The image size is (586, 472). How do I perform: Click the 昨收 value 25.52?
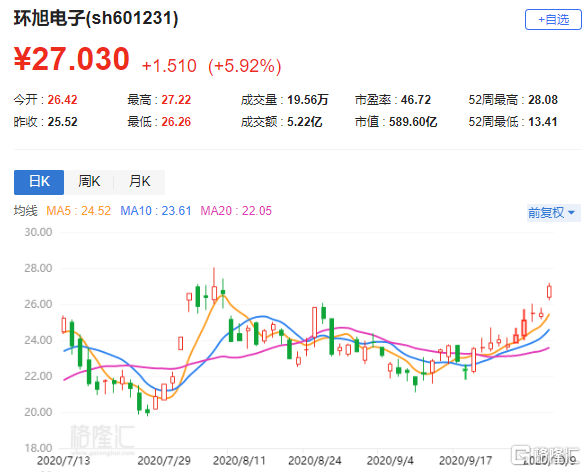pyautogui.click(x=62, y=122)
